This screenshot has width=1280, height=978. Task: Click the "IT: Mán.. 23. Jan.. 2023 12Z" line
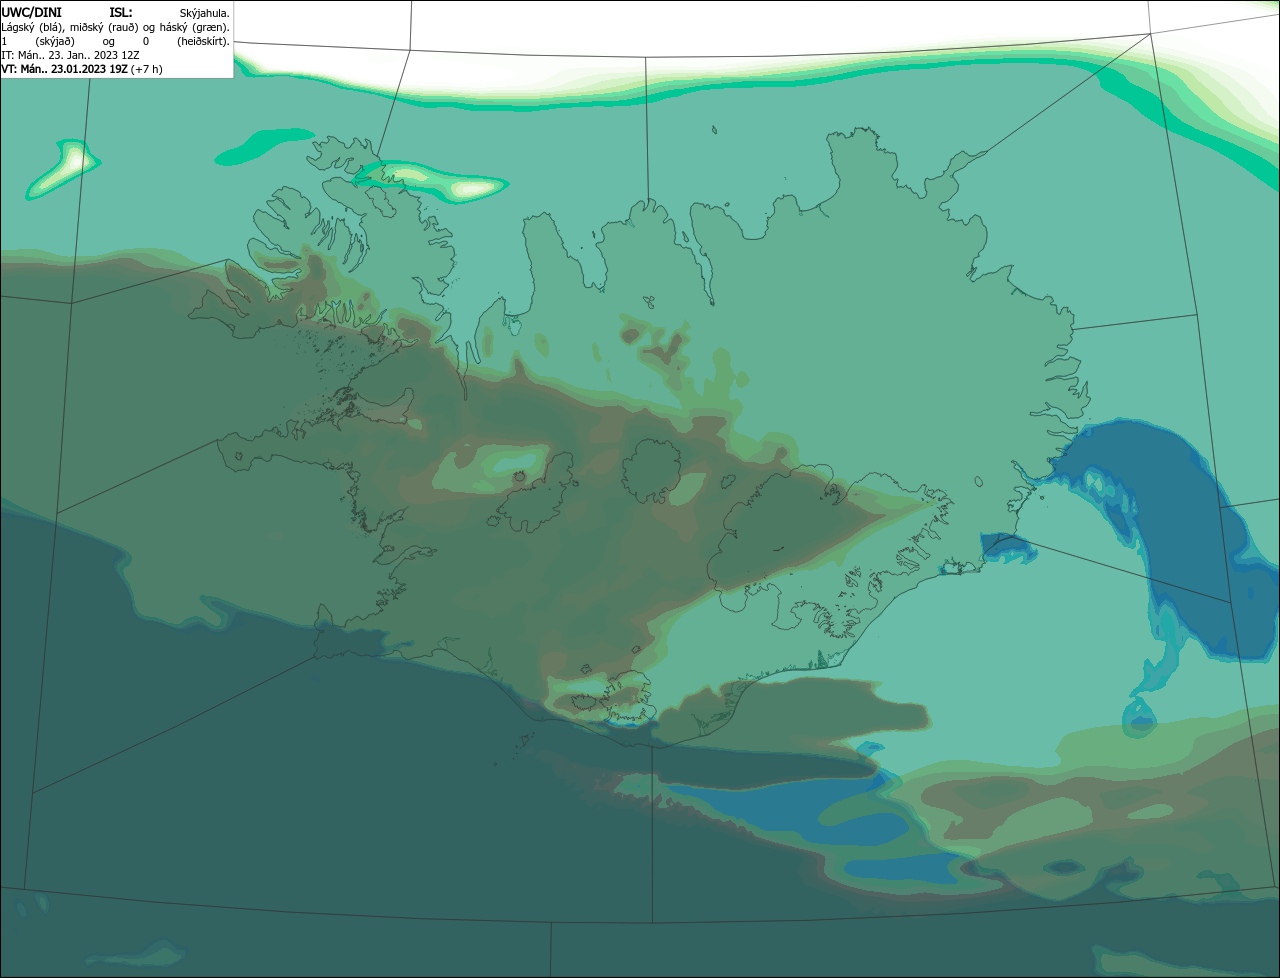coord(70,55)
